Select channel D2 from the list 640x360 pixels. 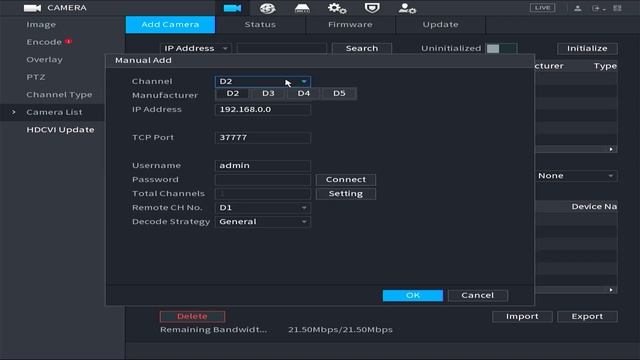coord(233,93)
